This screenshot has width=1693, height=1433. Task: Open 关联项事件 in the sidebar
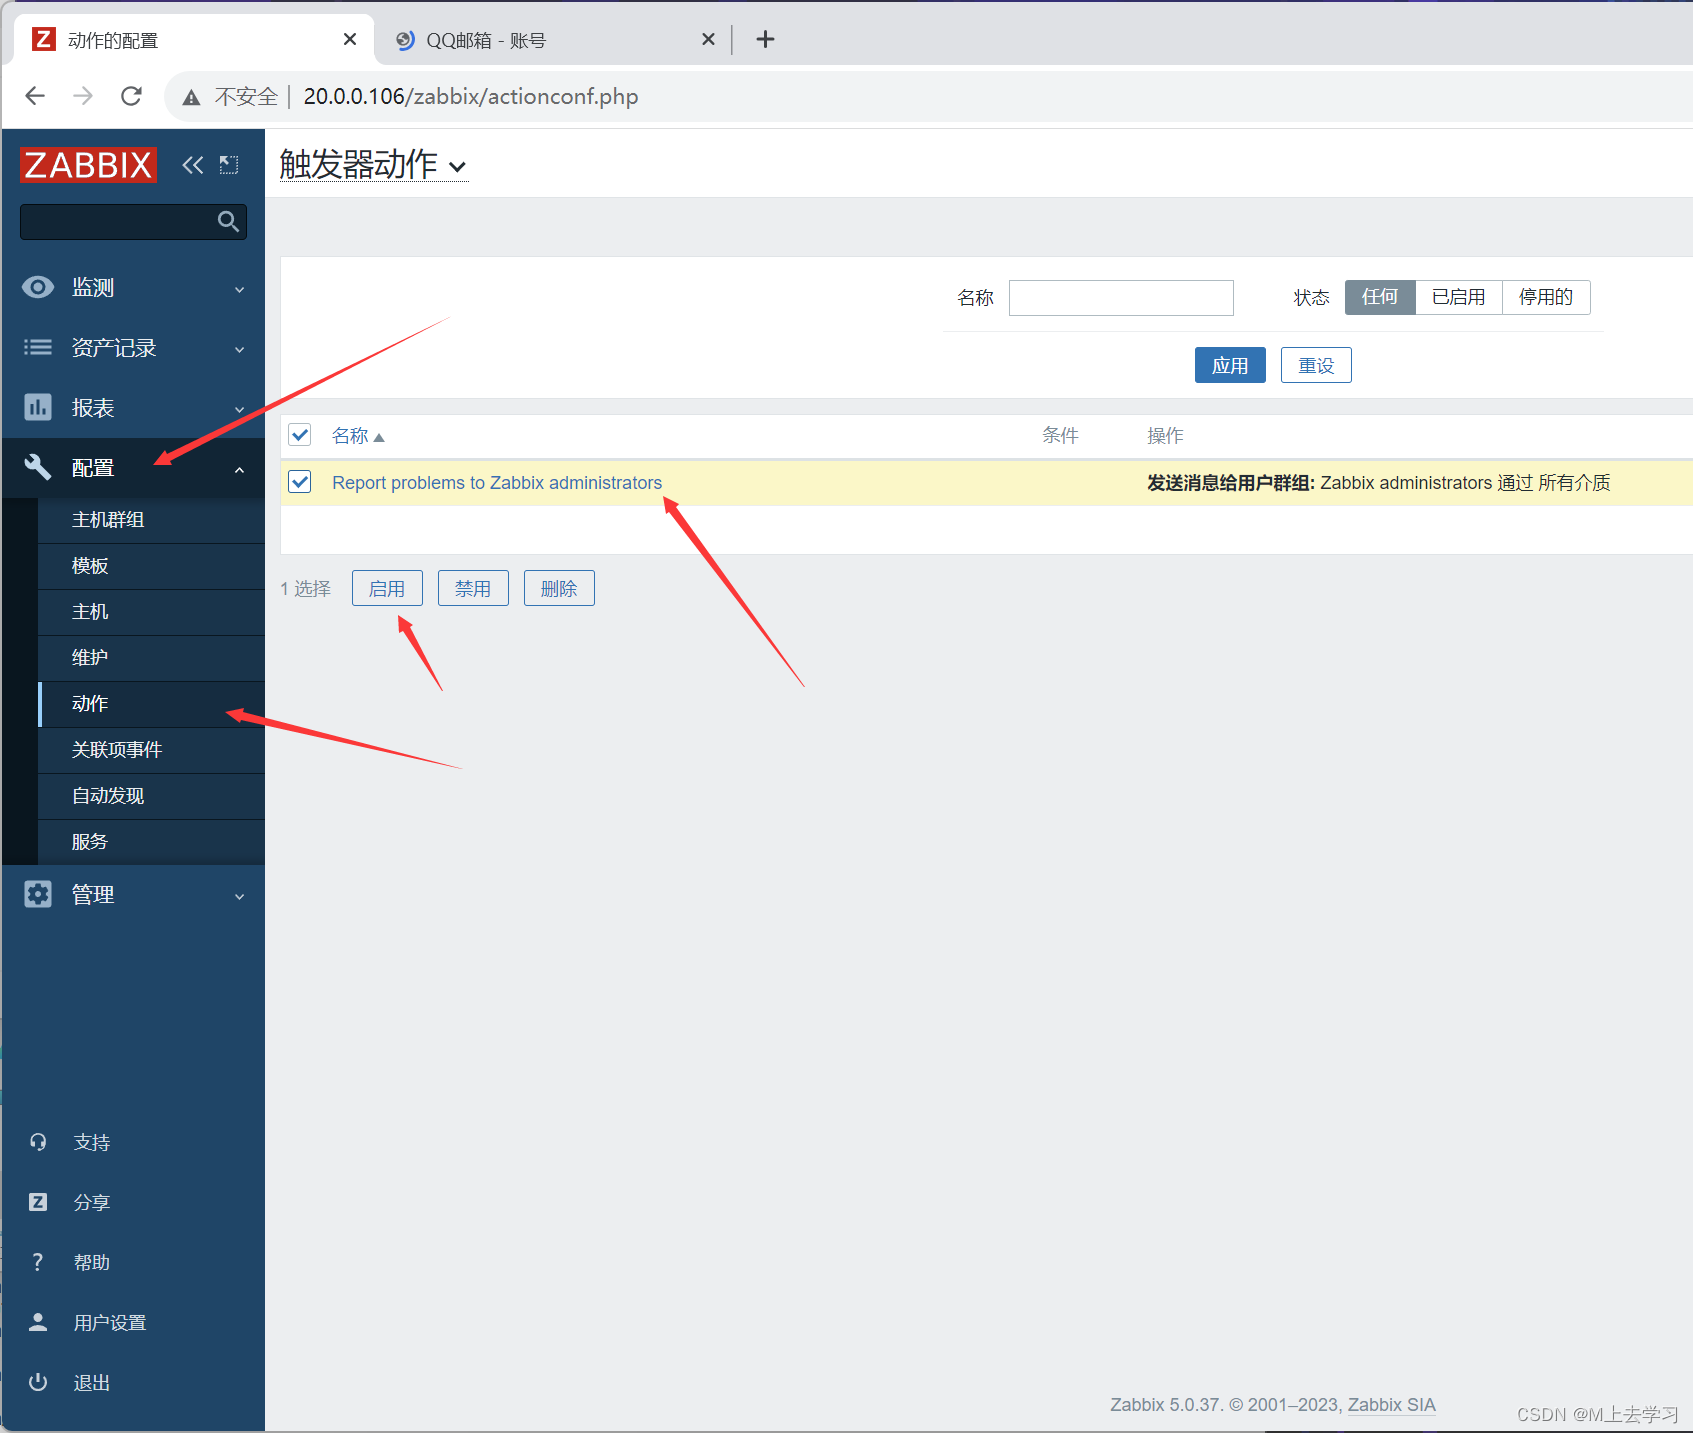point(151,750)
